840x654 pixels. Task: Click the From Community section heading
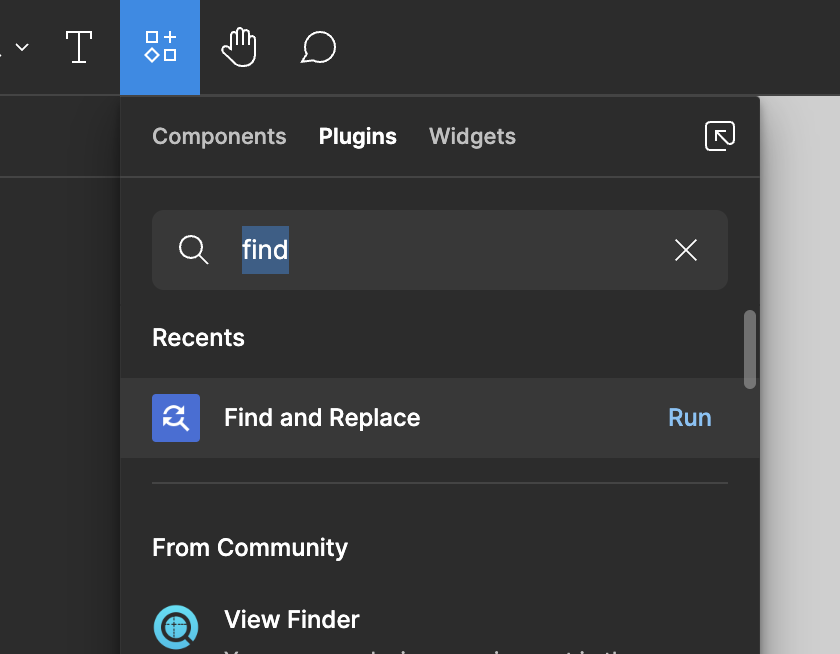point(250,548)
